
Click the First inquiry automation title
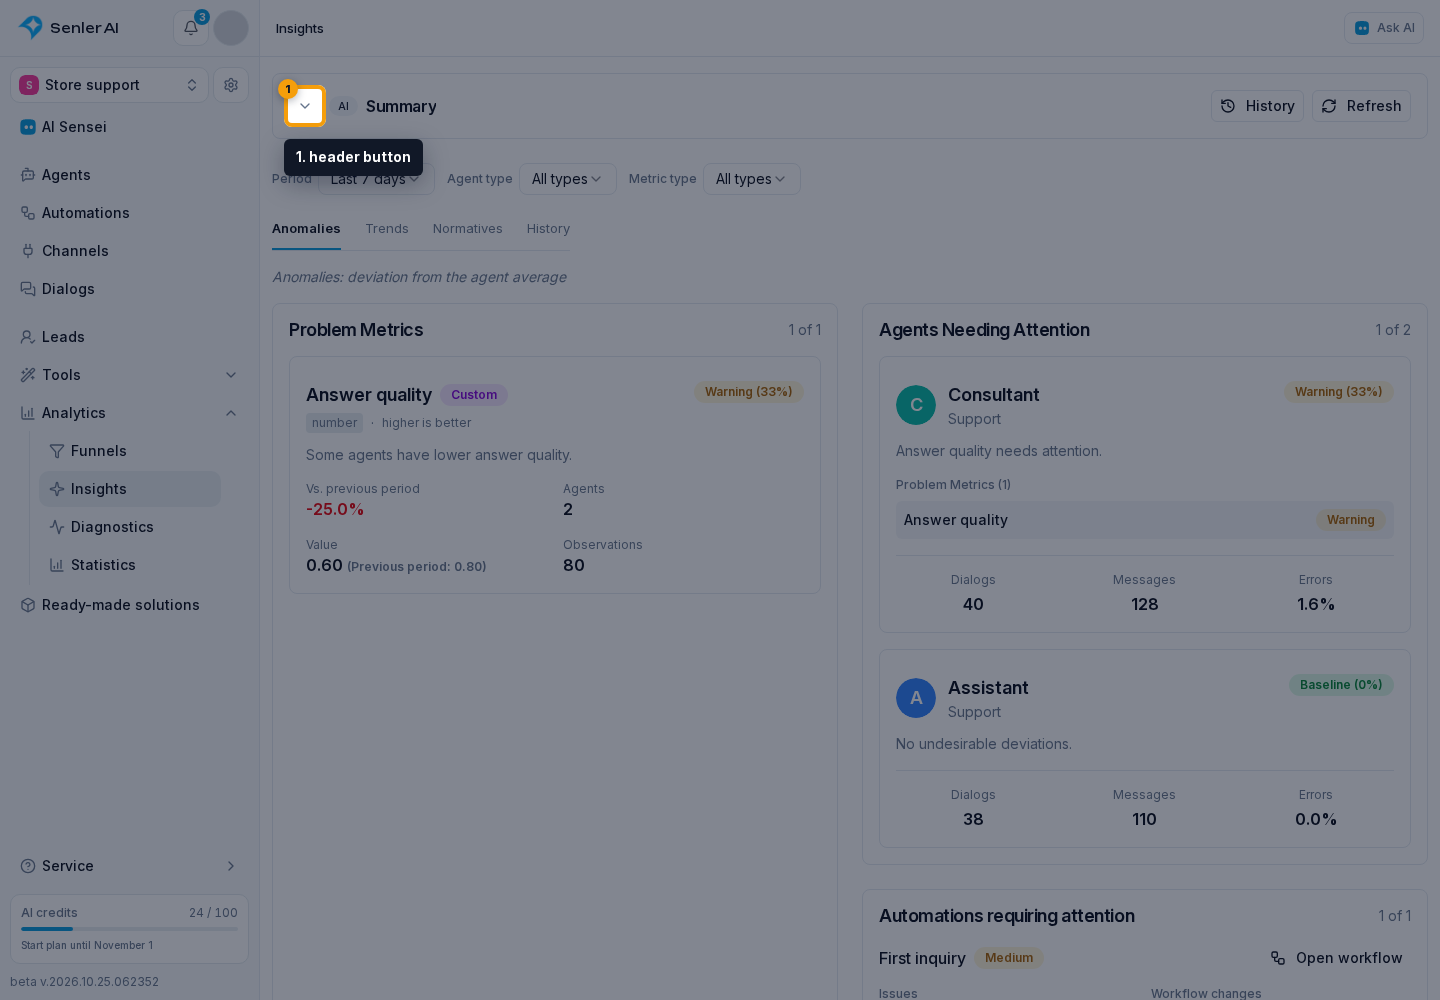click(922, 958)
